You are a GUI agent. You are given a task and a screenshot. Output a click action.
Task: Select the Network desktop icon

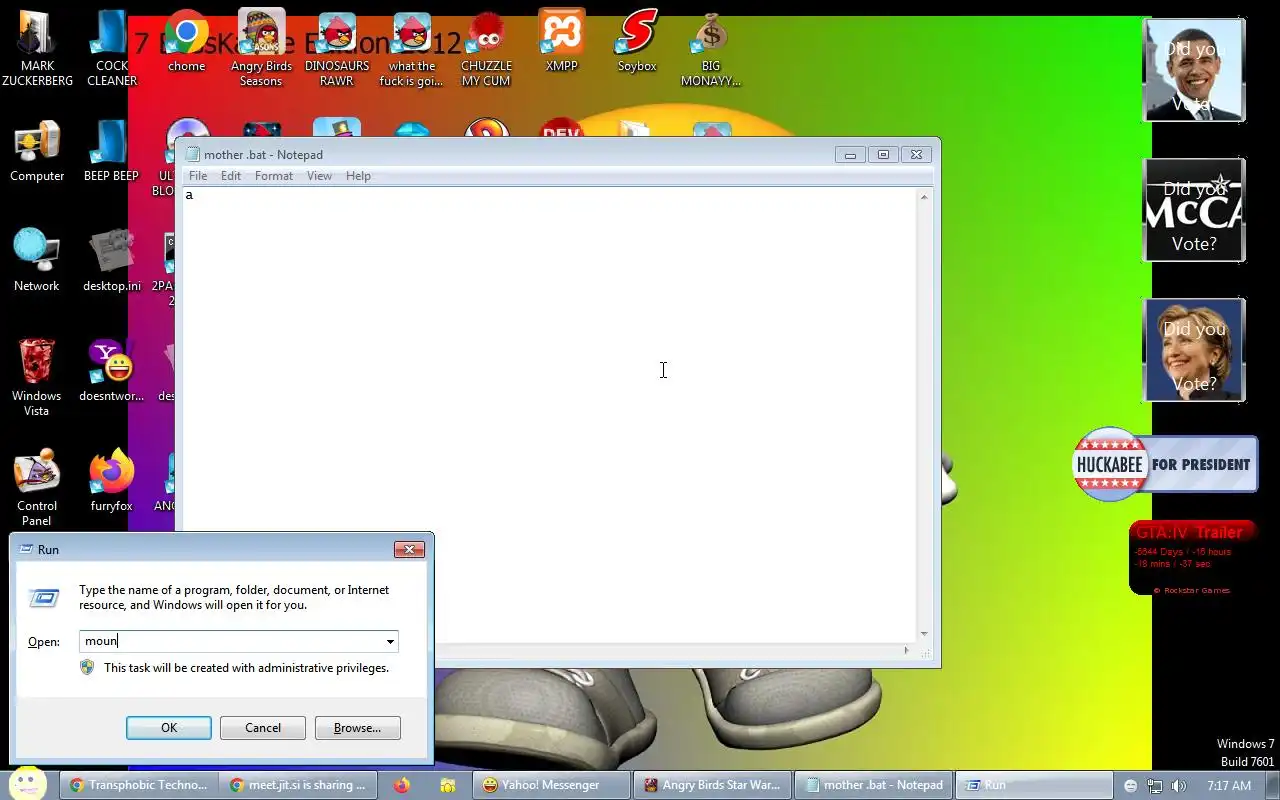37,260
